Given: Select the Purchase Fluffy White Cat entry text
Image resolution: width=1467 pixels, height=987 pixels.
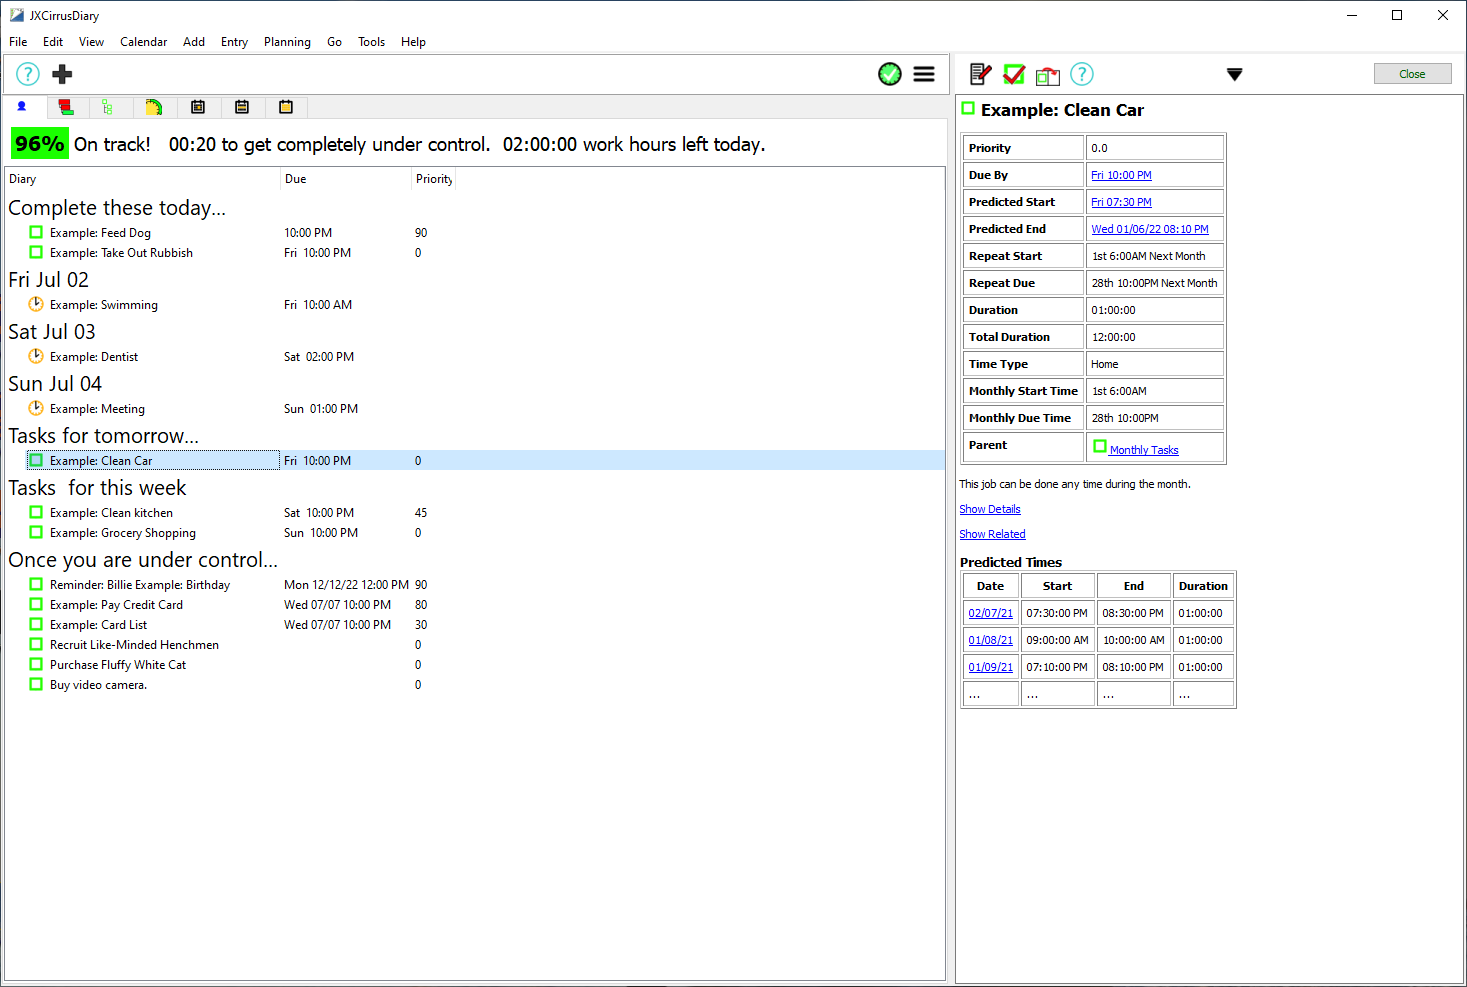Looking at the screenshot, I should tap(118, 665).
